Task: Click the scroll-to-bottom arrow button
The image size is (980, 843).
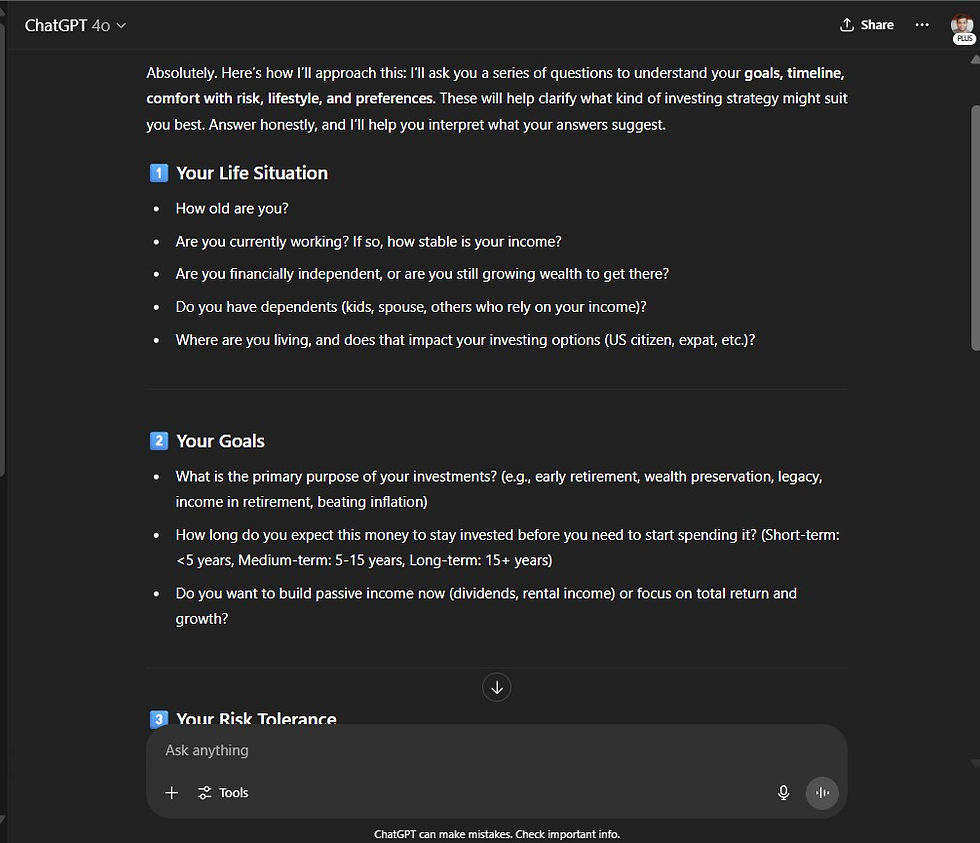Action: [497, 687]
